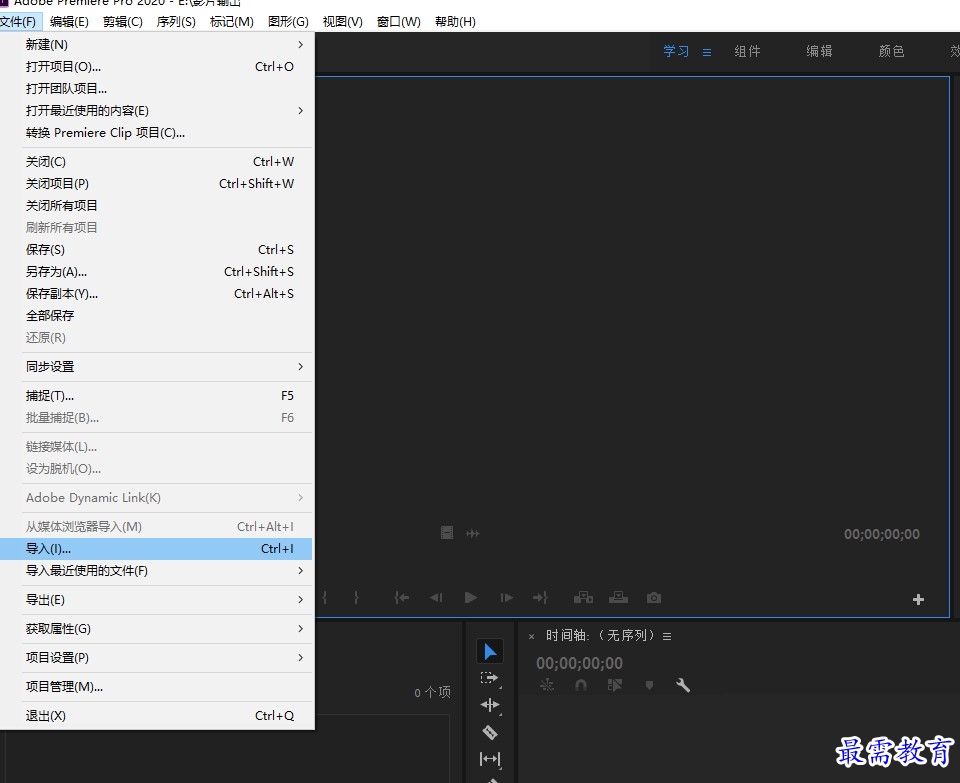Click Add Marker icon in timeline
960x783 pixels.
point(649,685)
